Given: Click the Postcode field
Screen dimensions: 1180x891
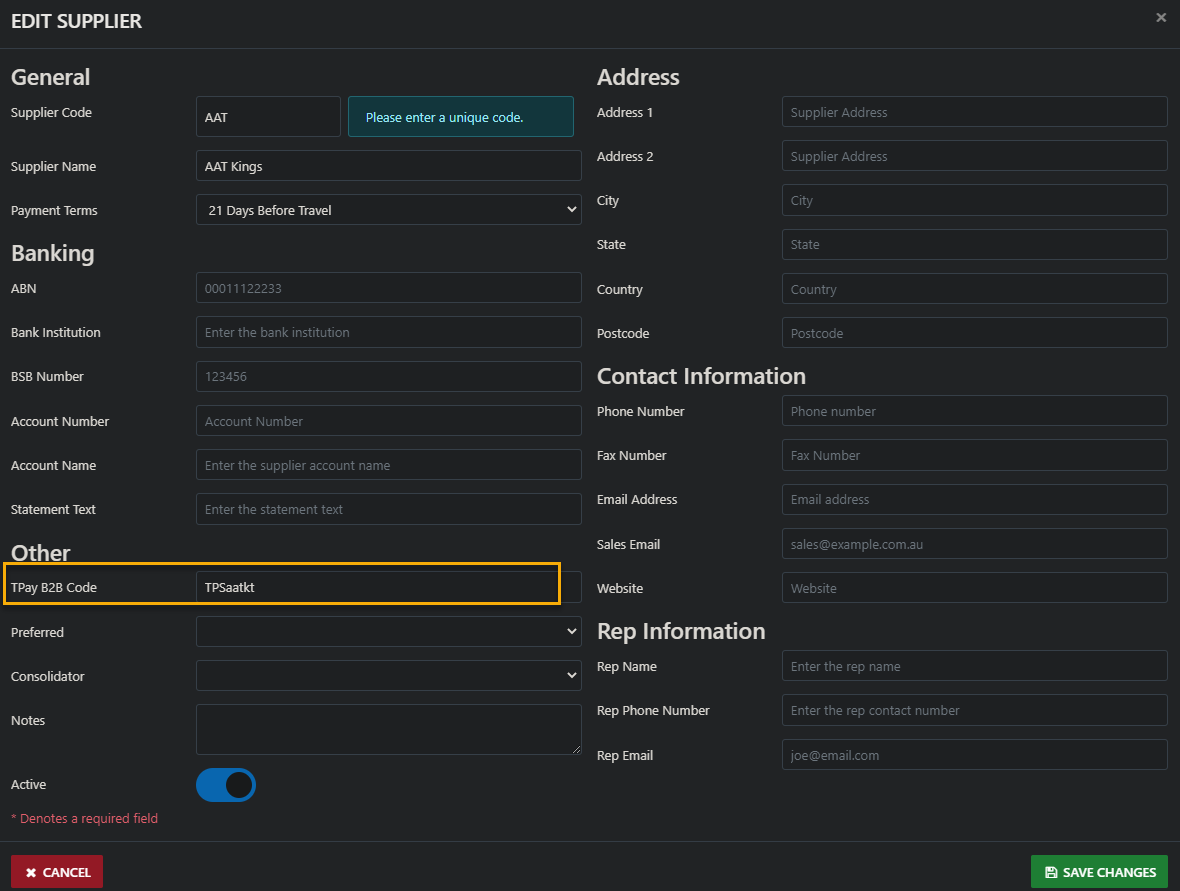Looking at the screenshot, I should tap(974, 333).
